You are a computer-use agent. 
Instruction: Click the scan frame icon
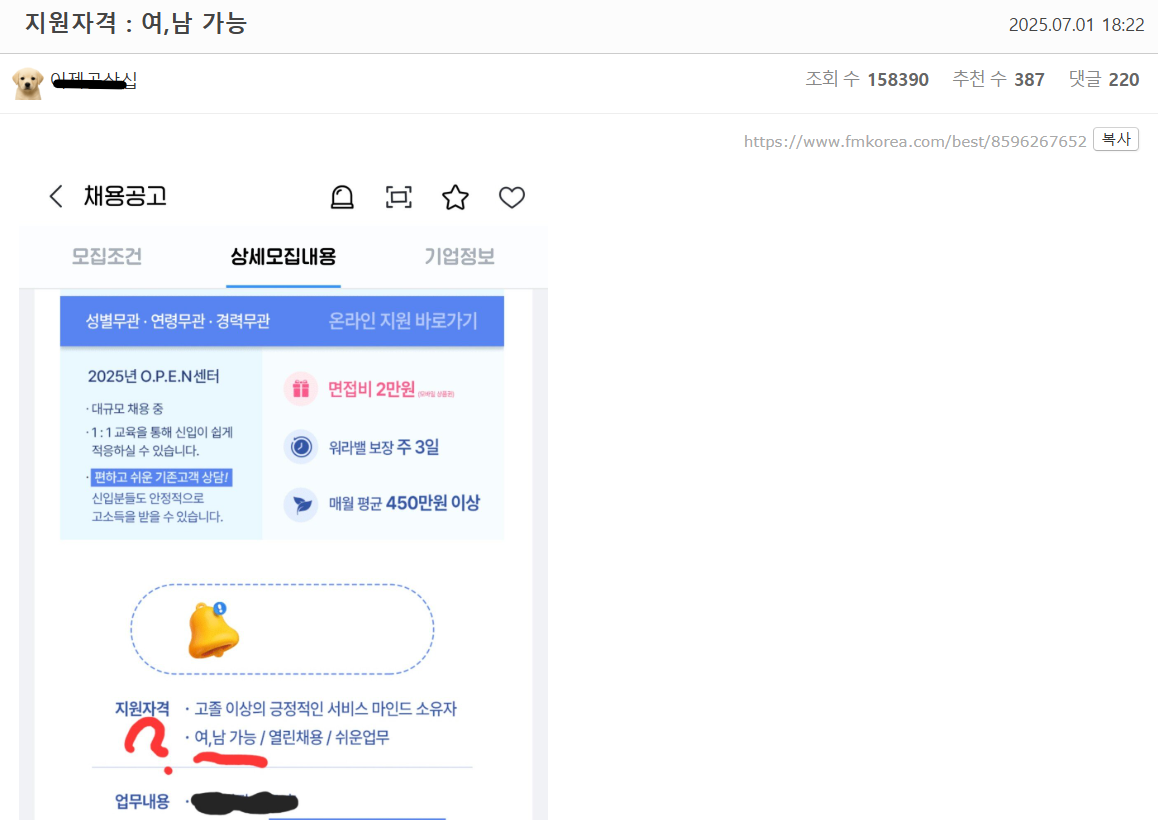tap(399, 198)
